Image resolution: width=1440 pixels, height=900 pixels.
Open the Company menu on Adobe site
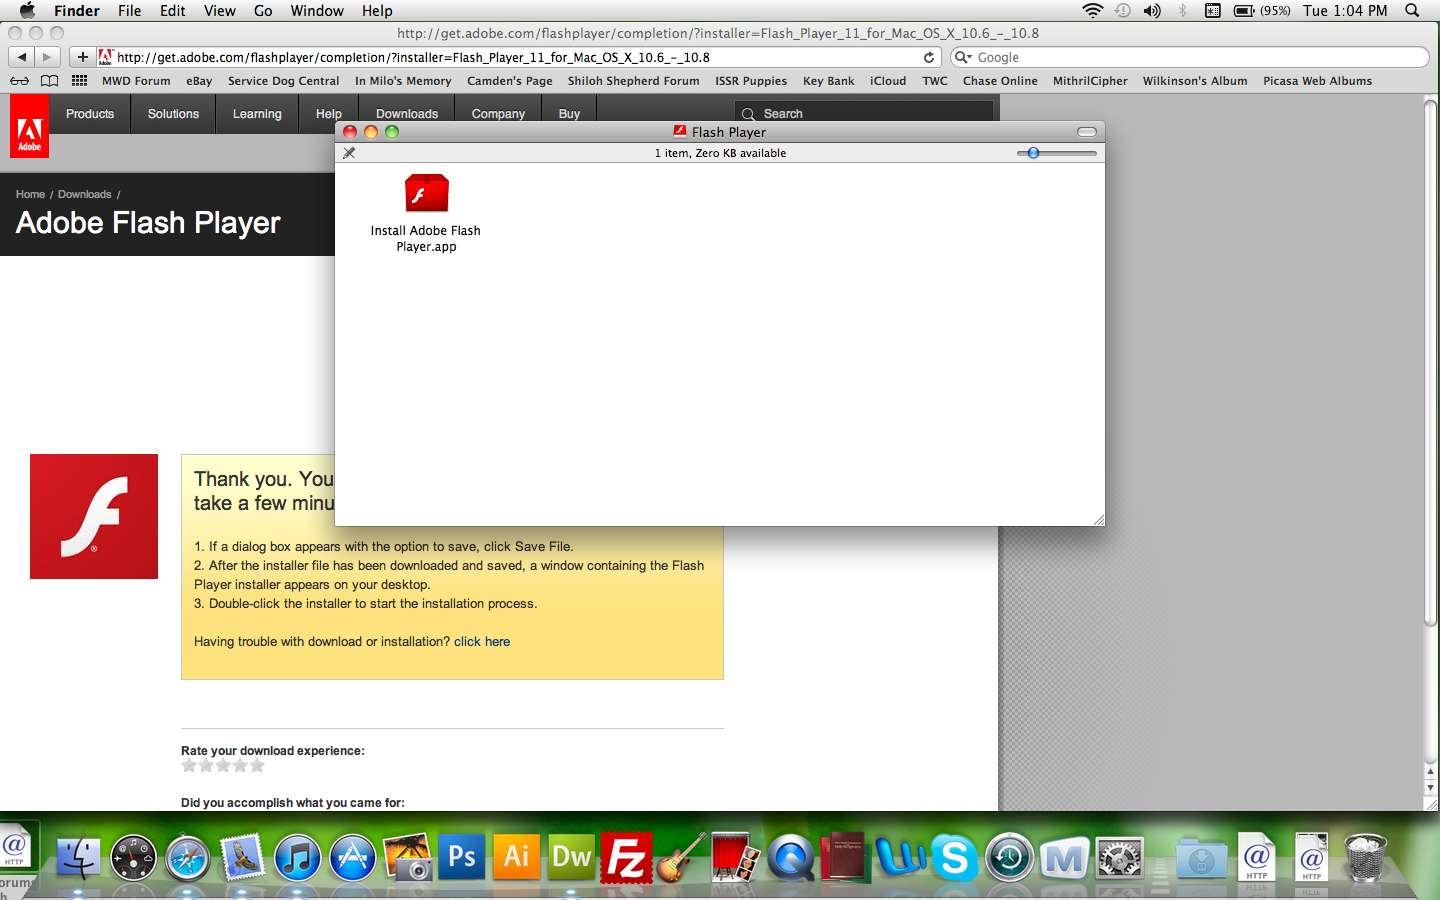pyautogui.click(x=498, y=114)
